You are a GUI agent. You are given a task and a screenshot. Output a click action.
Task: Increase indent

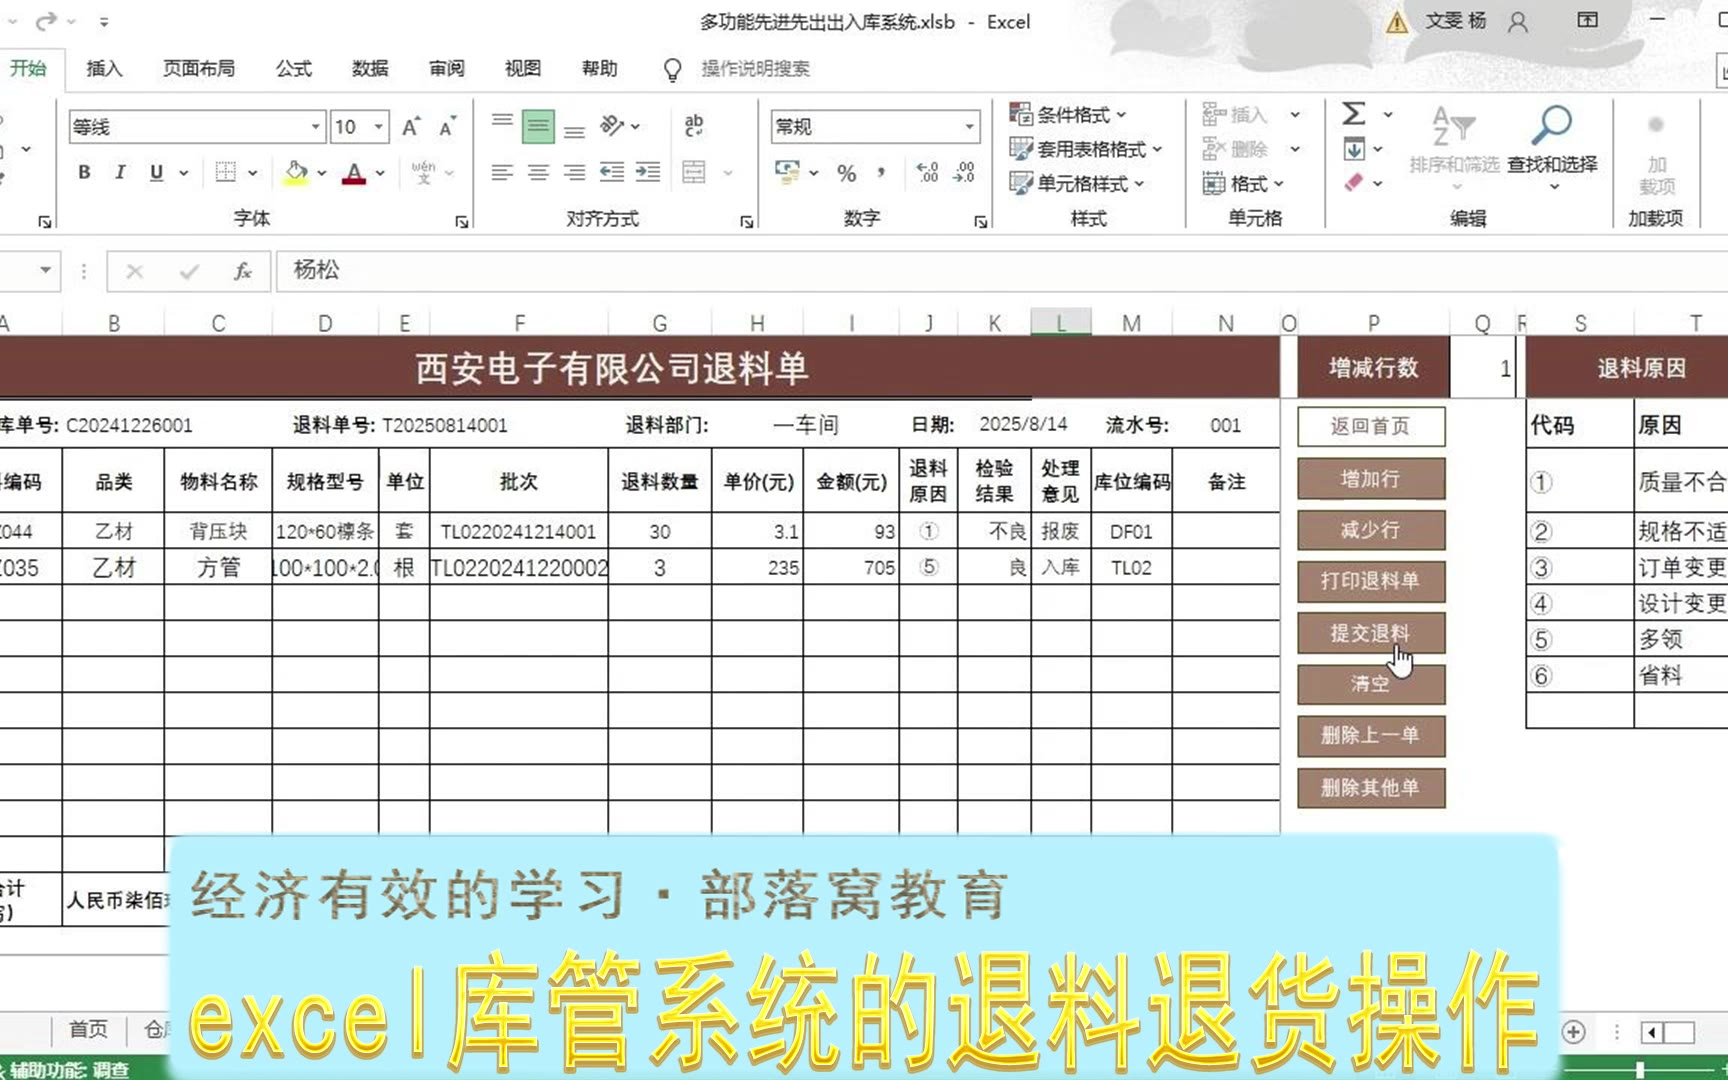[648, 172]
